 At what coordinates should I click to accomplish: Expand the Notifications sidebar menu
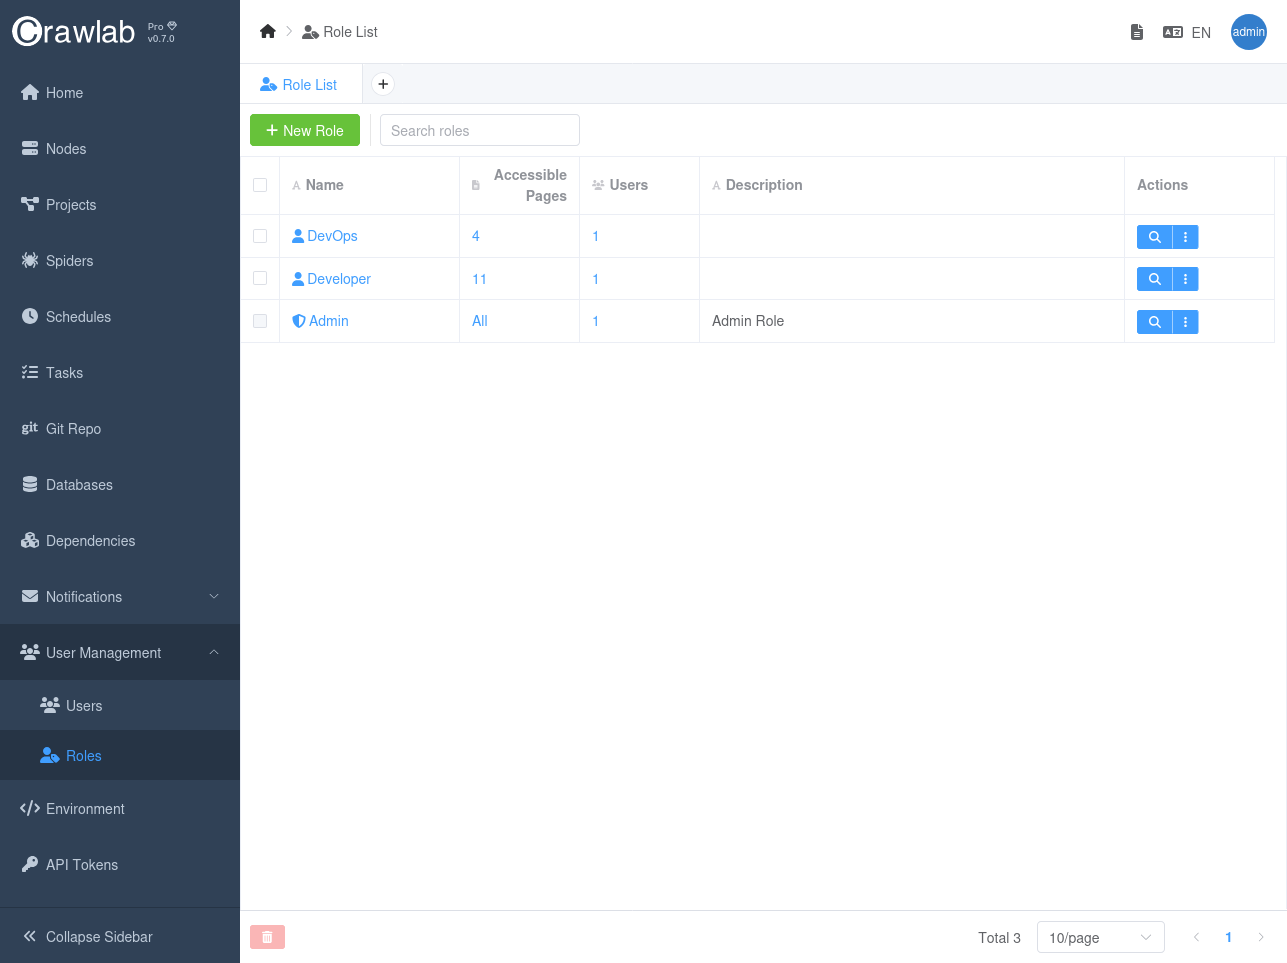click(x=120, y=597)
